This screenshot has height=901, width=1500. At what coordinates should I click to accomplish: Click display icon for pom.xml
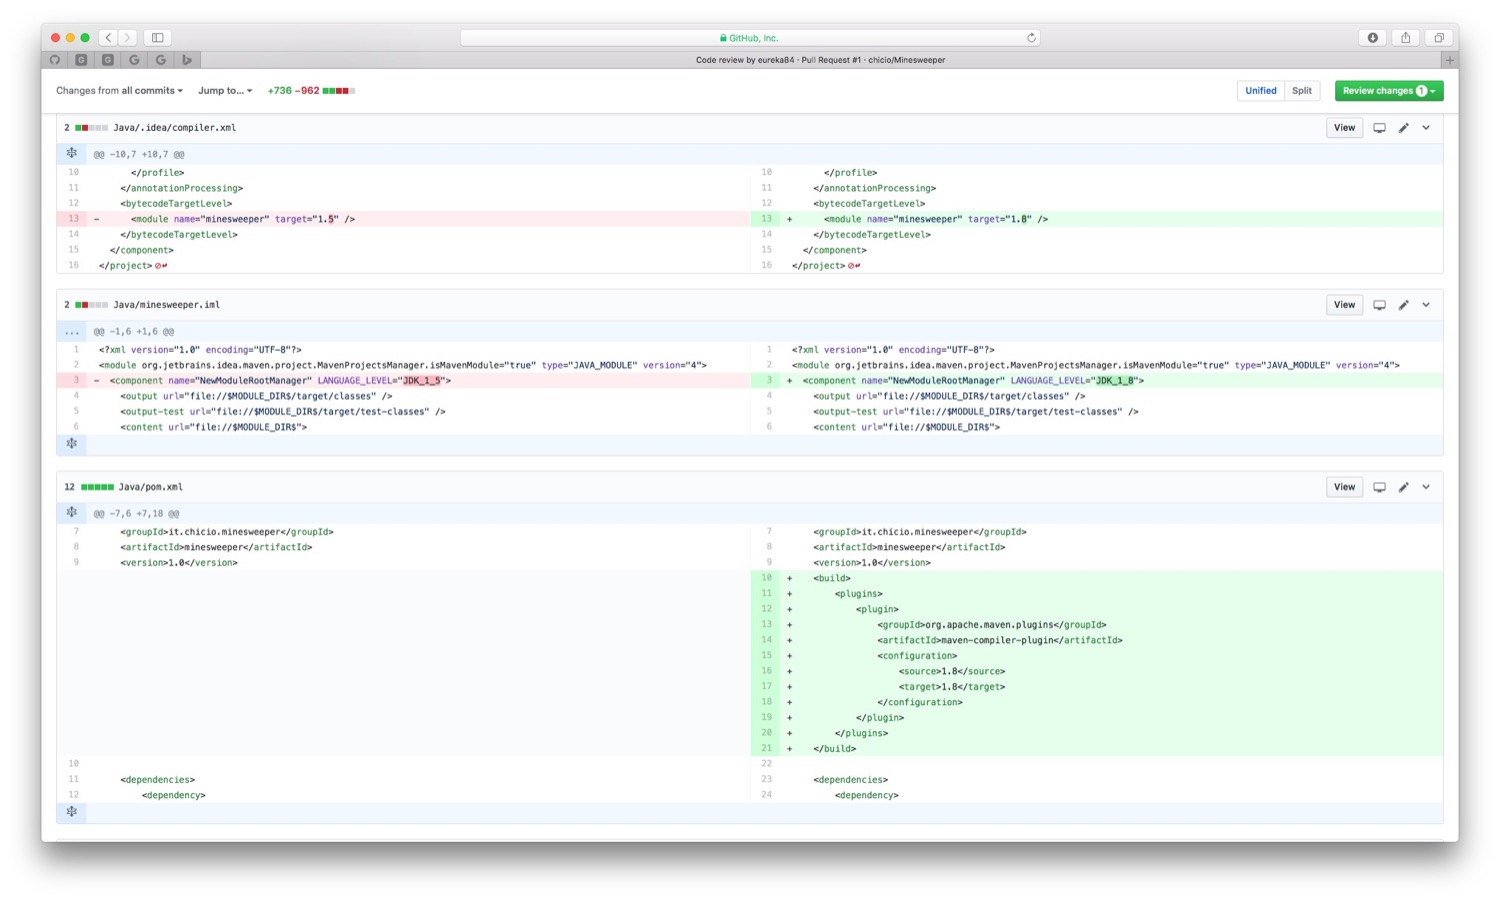[1379, 487]
